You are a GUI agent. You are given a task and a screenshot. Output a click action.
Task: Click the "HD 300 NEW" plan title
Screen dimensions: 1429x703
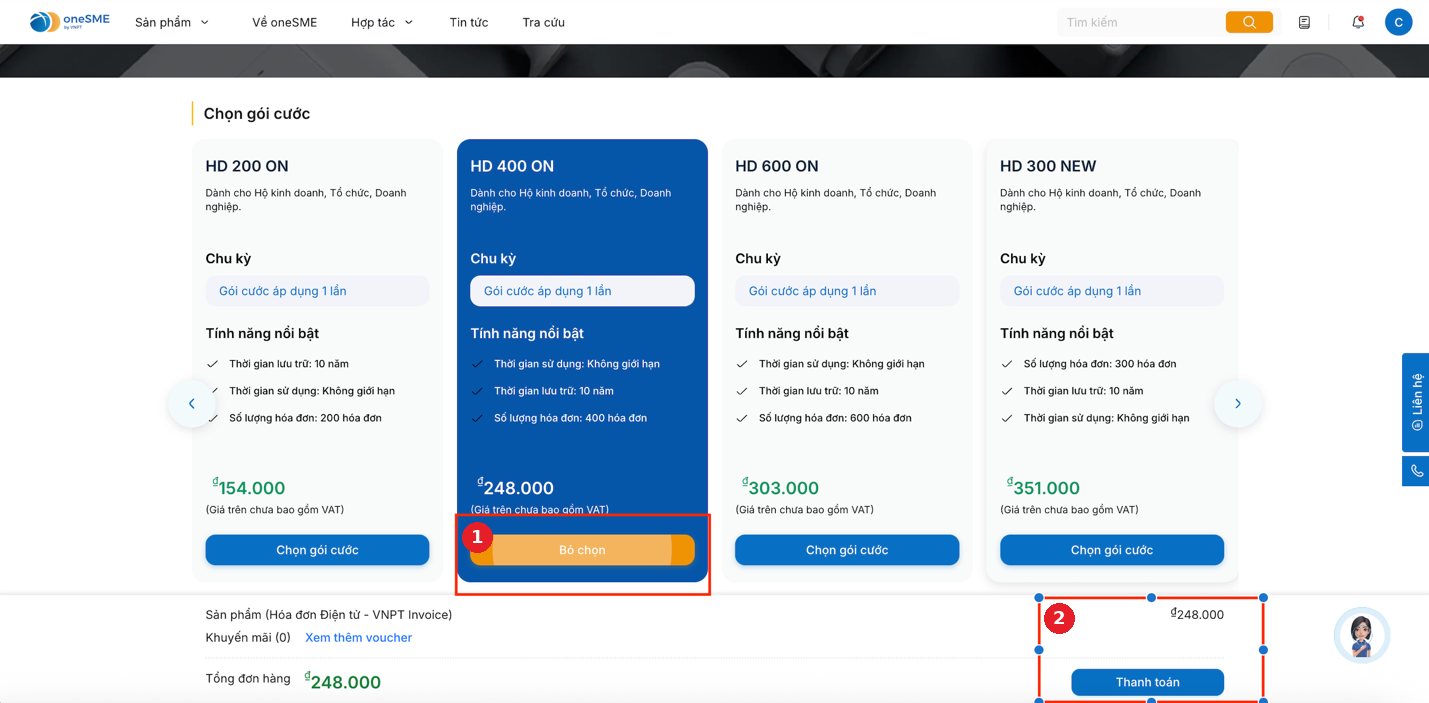(1048, 166)
